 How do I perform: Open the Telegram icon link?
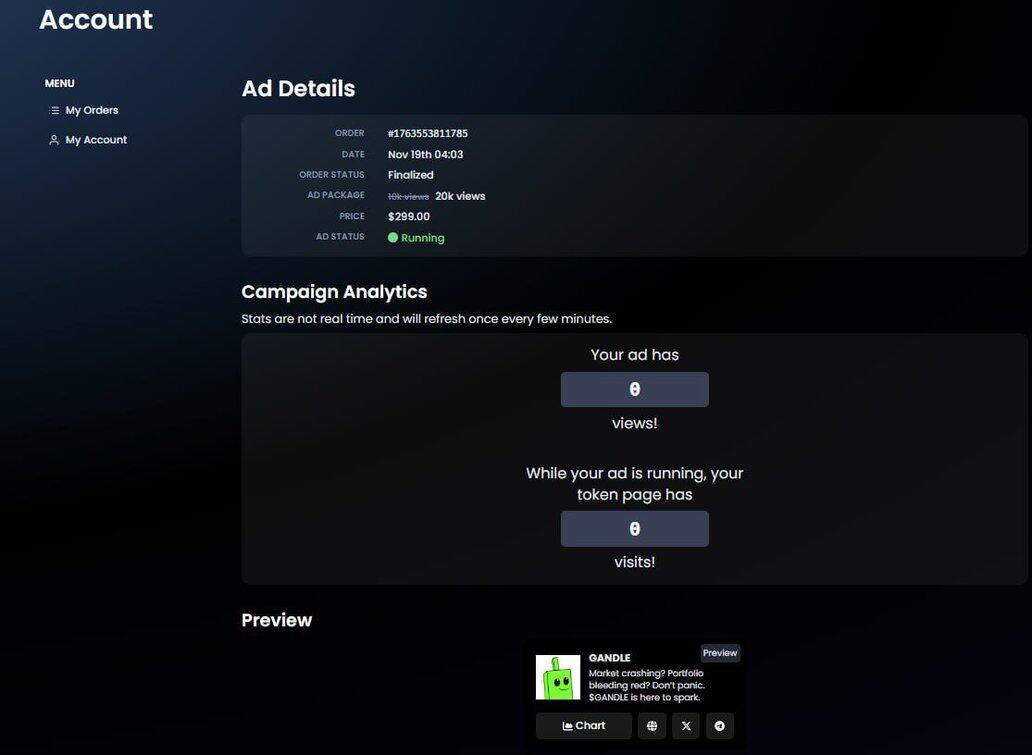pos(720,726)
